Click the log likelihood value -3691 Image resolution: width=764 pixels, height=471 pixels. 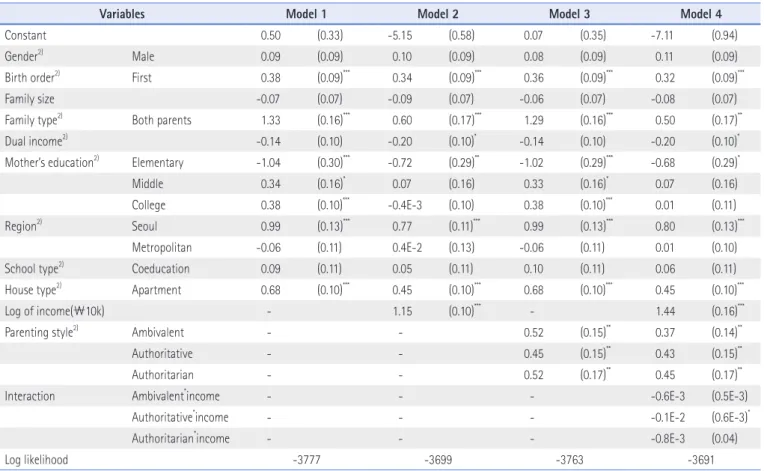point(701,459)
